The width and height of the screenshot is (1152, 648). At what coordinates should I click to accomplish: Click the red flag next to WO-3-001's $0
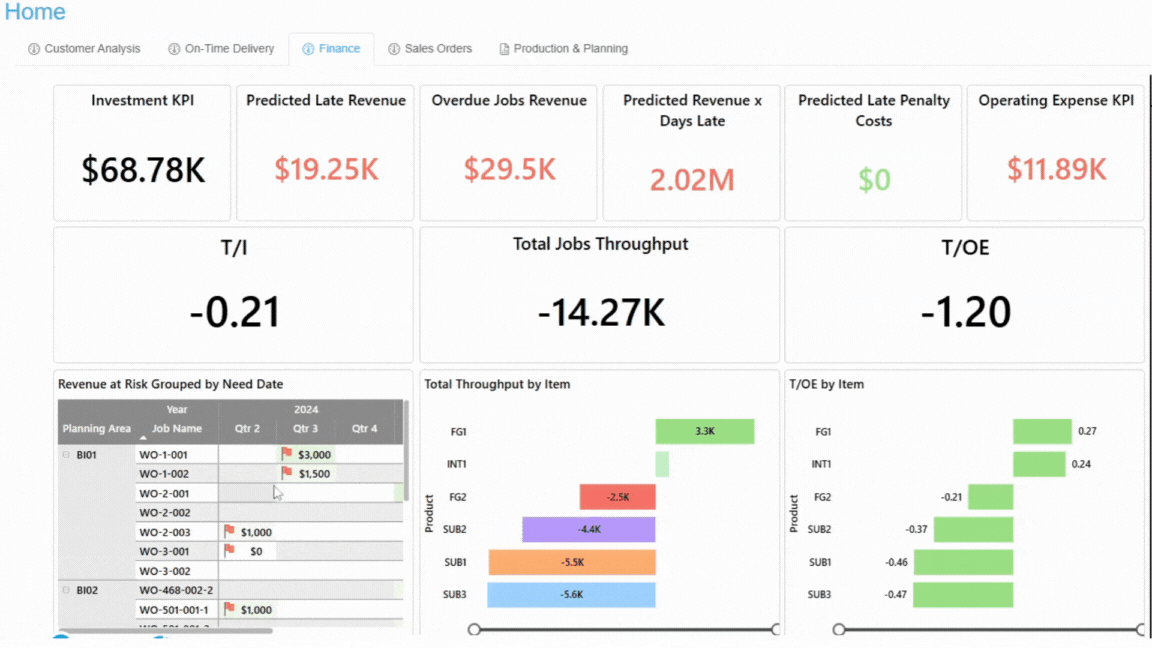[x=228, y=549]
